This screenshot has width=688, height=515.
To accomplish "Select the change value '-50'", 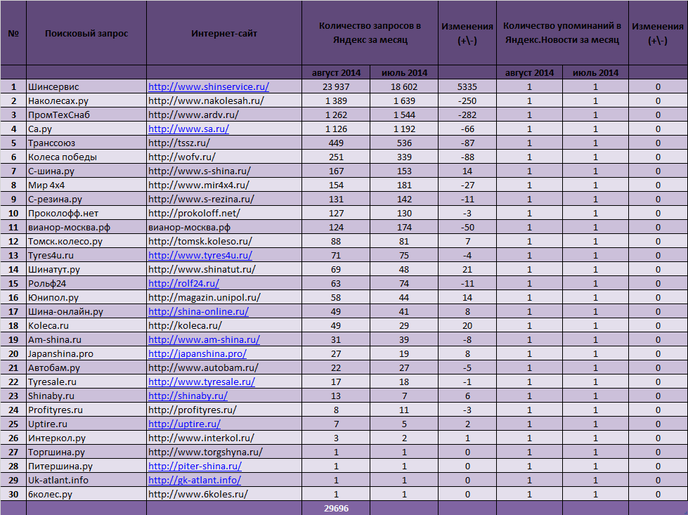I will tap(467, 227).
